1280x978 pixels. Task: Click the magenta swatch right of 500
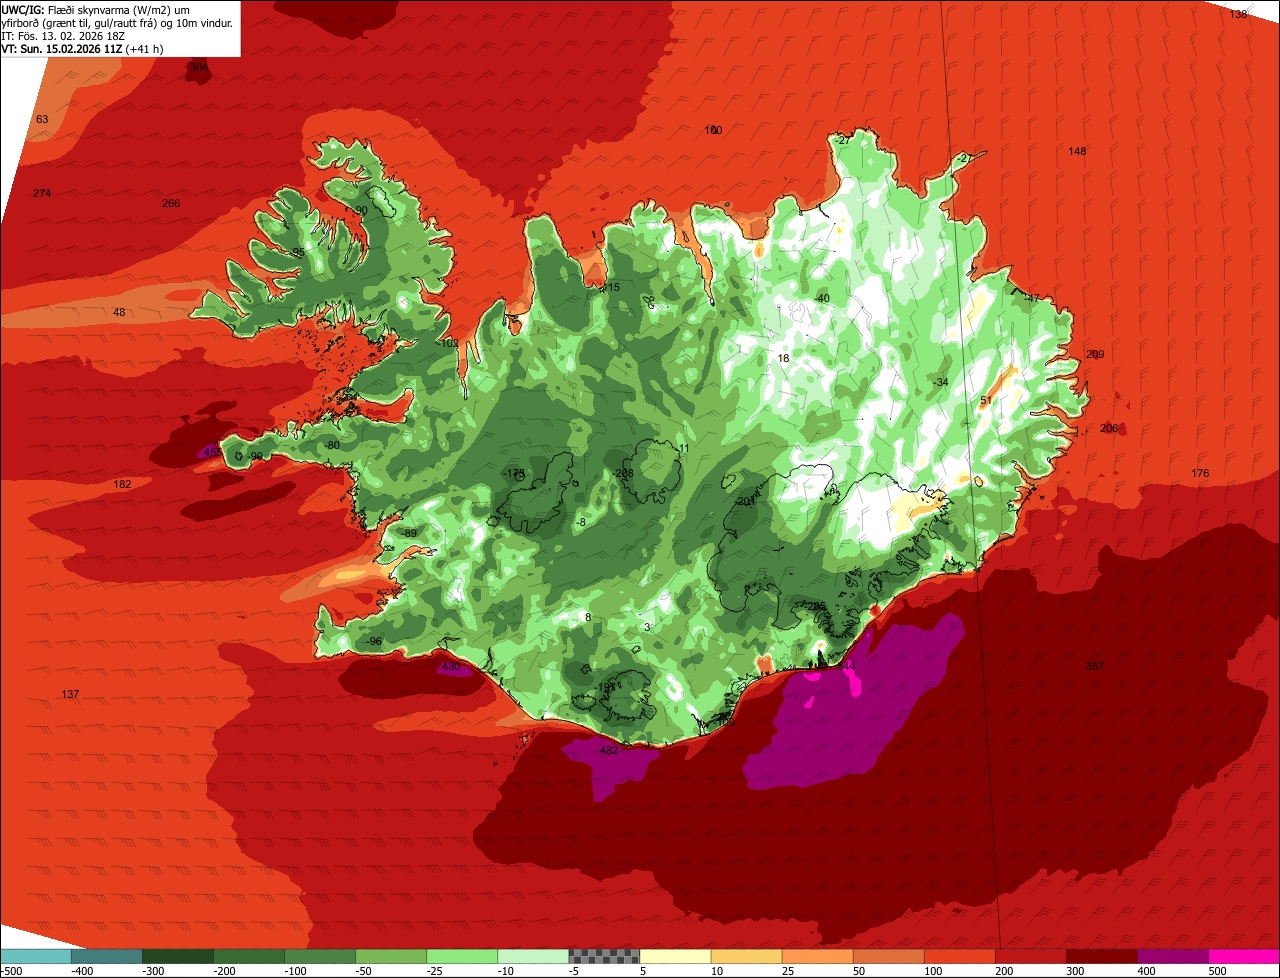pyautogui.click(x=1243, y=956)
